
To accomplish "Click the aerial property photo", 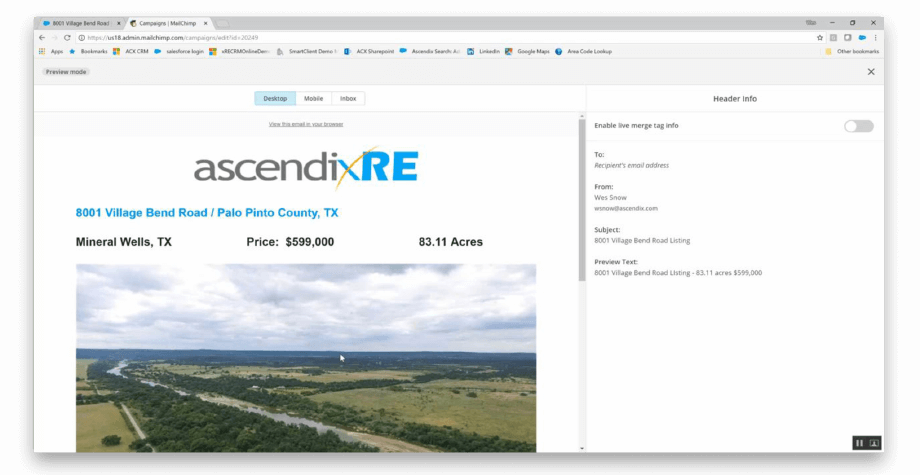I will click(306, 358).
